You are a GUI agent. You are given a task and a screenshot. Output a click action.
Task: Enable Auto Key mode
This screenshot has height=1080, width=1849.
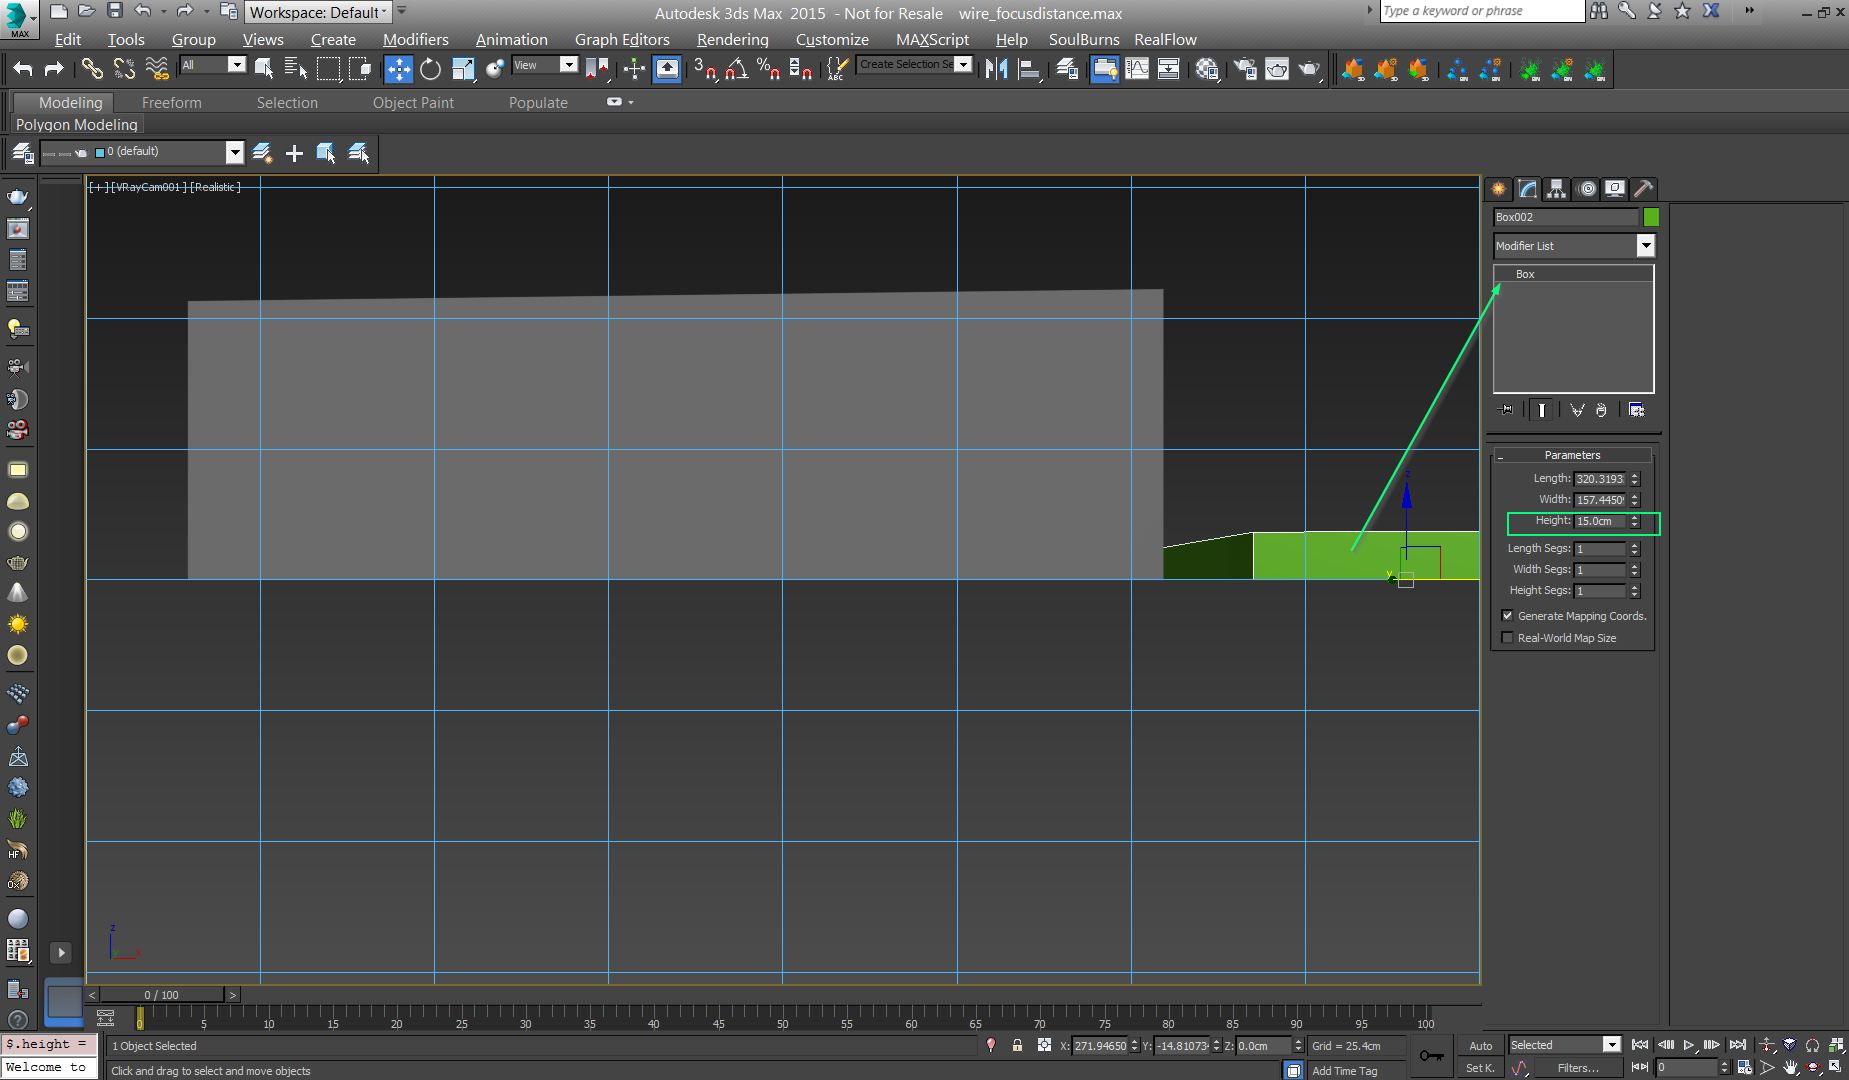[x=1480, y=1046]
